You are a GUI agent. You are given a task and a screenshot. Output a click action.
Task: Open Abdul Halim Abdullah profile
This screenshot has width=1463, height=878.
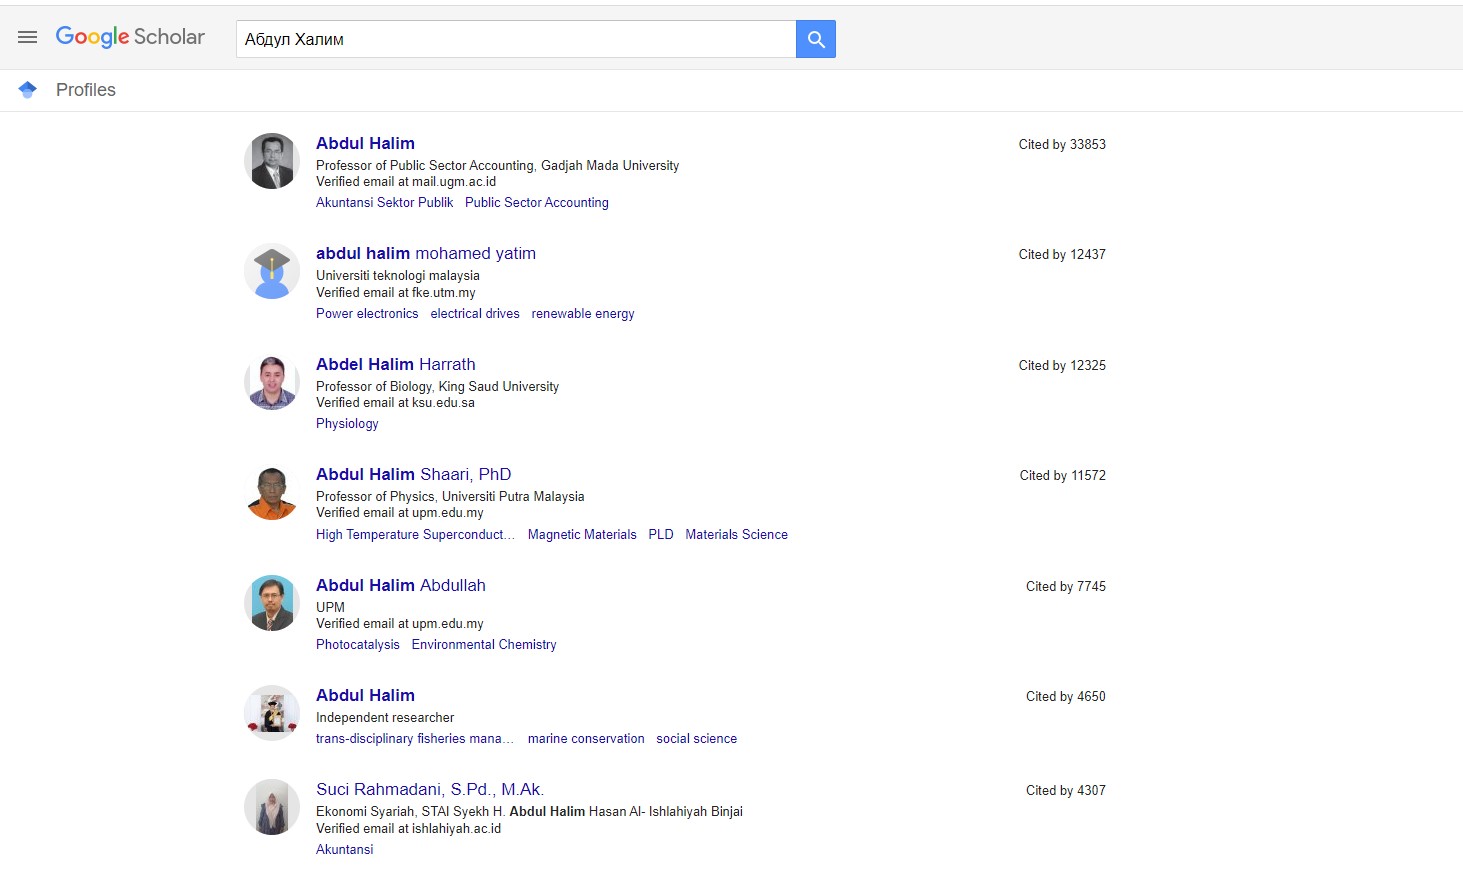pos(401,585)
